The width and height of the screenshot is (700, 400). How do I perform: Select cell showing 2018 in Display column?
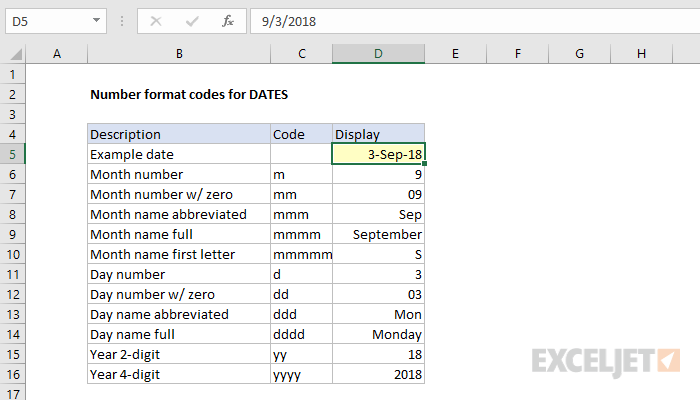(x=378, y=374)
